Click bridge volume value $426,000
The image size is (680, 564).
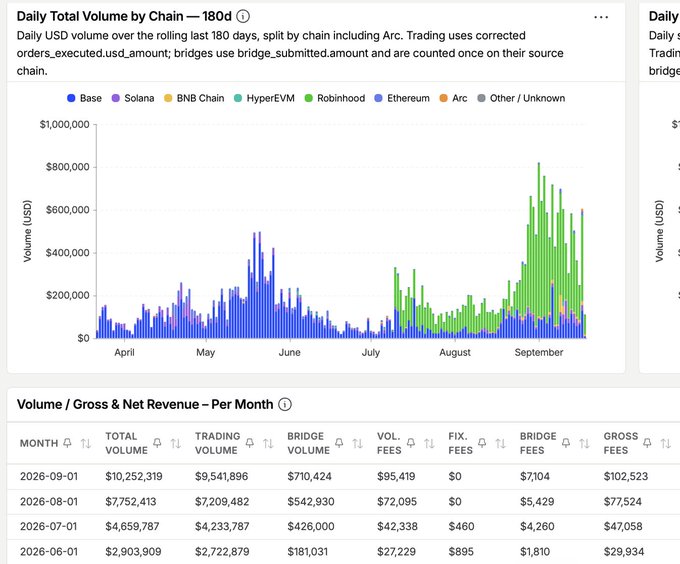[311, 526]
